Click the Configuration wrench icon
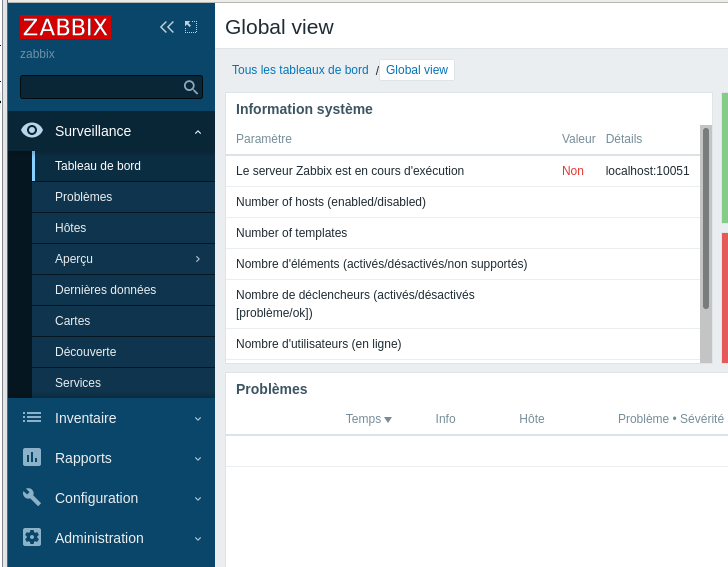Image resolution: width=728 pixels, height=567 pixels. [x=32, y=497]
